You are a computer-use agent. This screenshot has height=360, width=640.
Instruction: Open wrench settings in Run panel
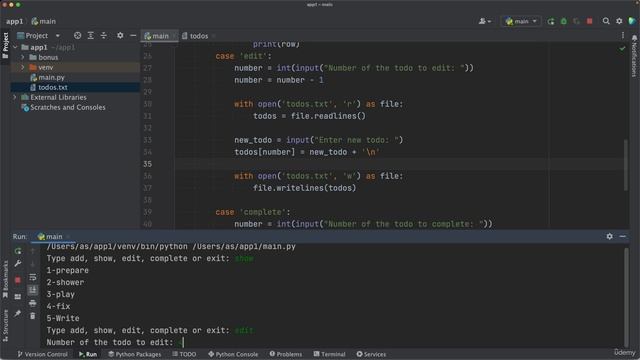(18, 264)
